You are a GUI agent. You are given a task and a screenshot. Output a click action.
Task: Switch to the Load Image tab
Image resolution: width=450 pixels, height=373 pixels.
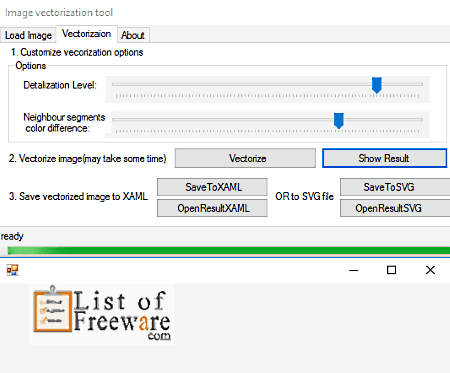(28, 35)
